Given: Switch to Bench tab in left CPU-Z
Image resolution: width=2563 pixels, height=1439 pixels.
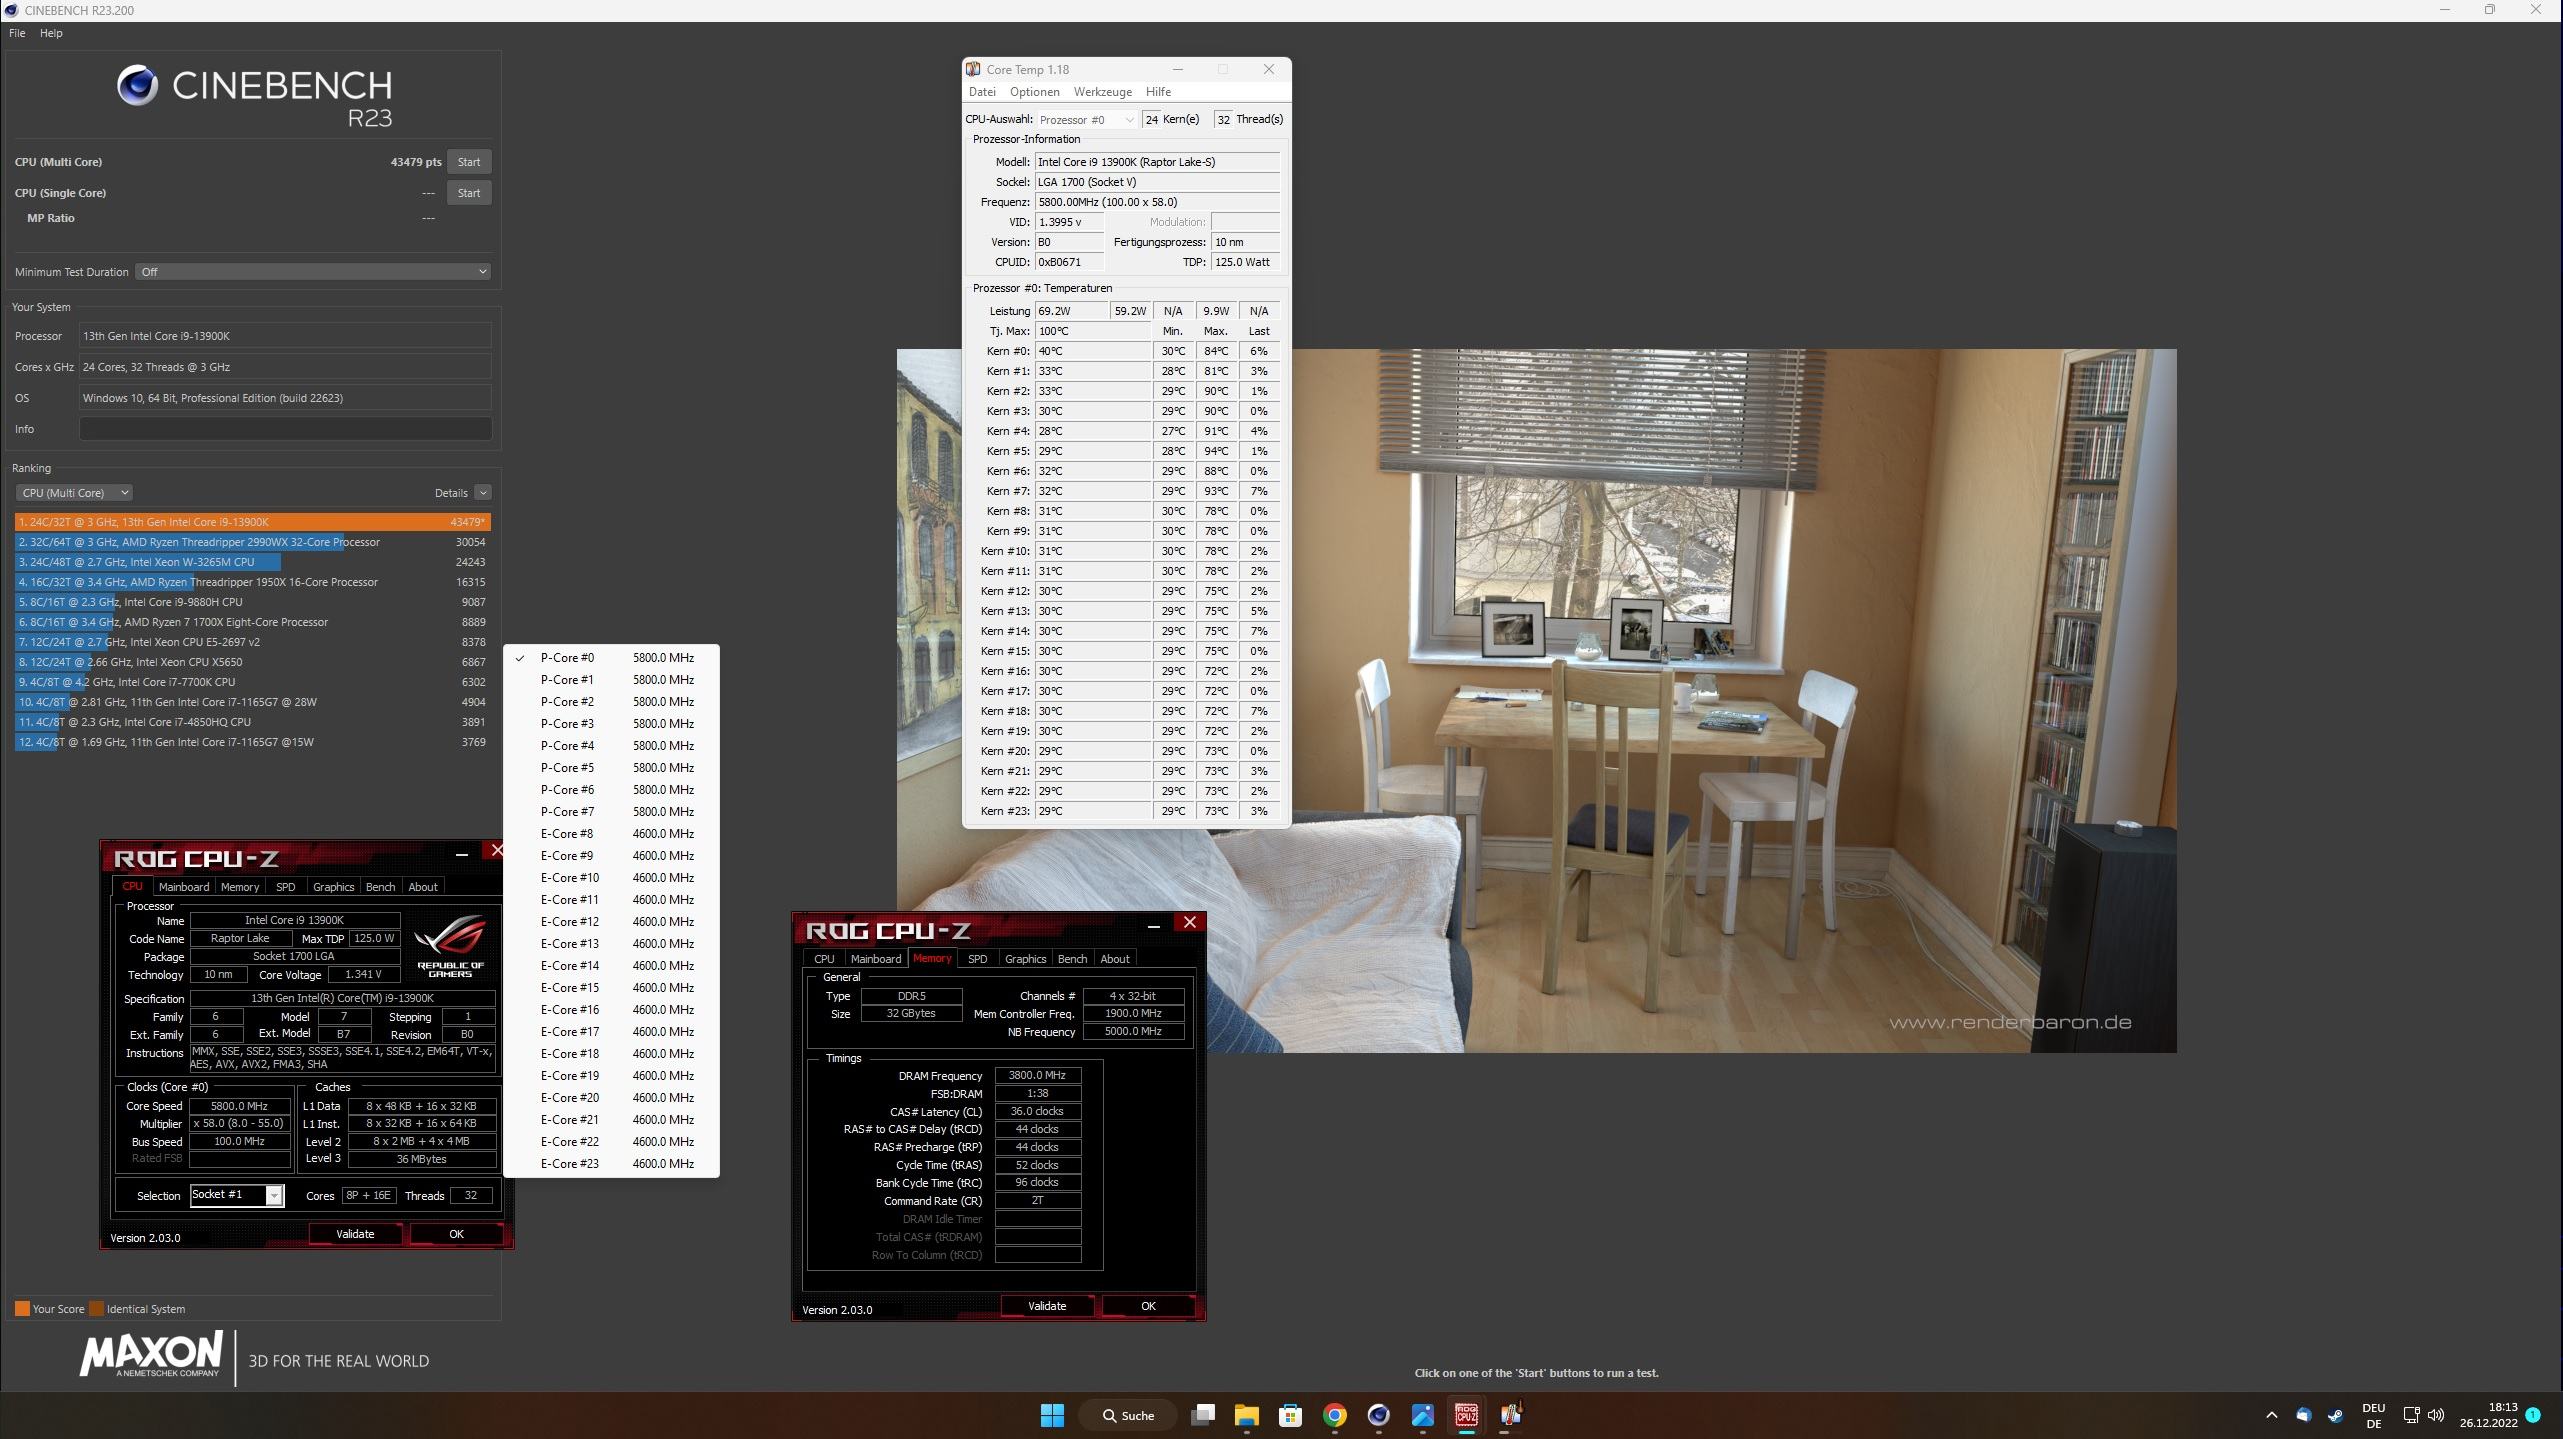Looking at the screenshot, I should tap(380, 887).
